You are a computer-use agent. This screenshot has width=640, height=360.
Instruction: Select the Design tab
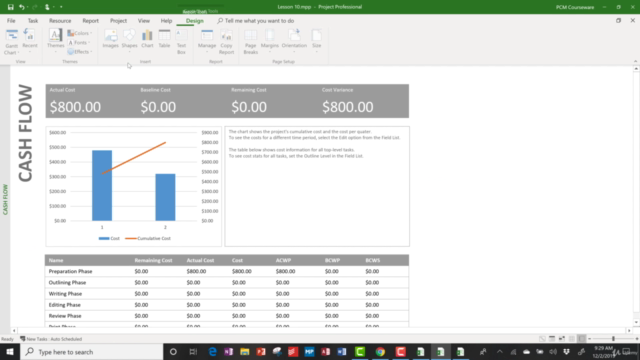(x=194, y=21)
